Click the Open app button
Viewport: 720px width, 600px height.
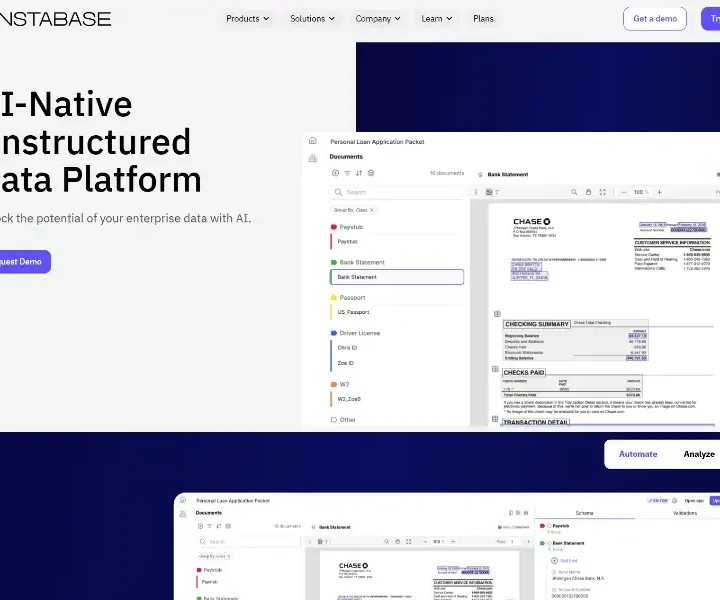(x=694, y=501)
